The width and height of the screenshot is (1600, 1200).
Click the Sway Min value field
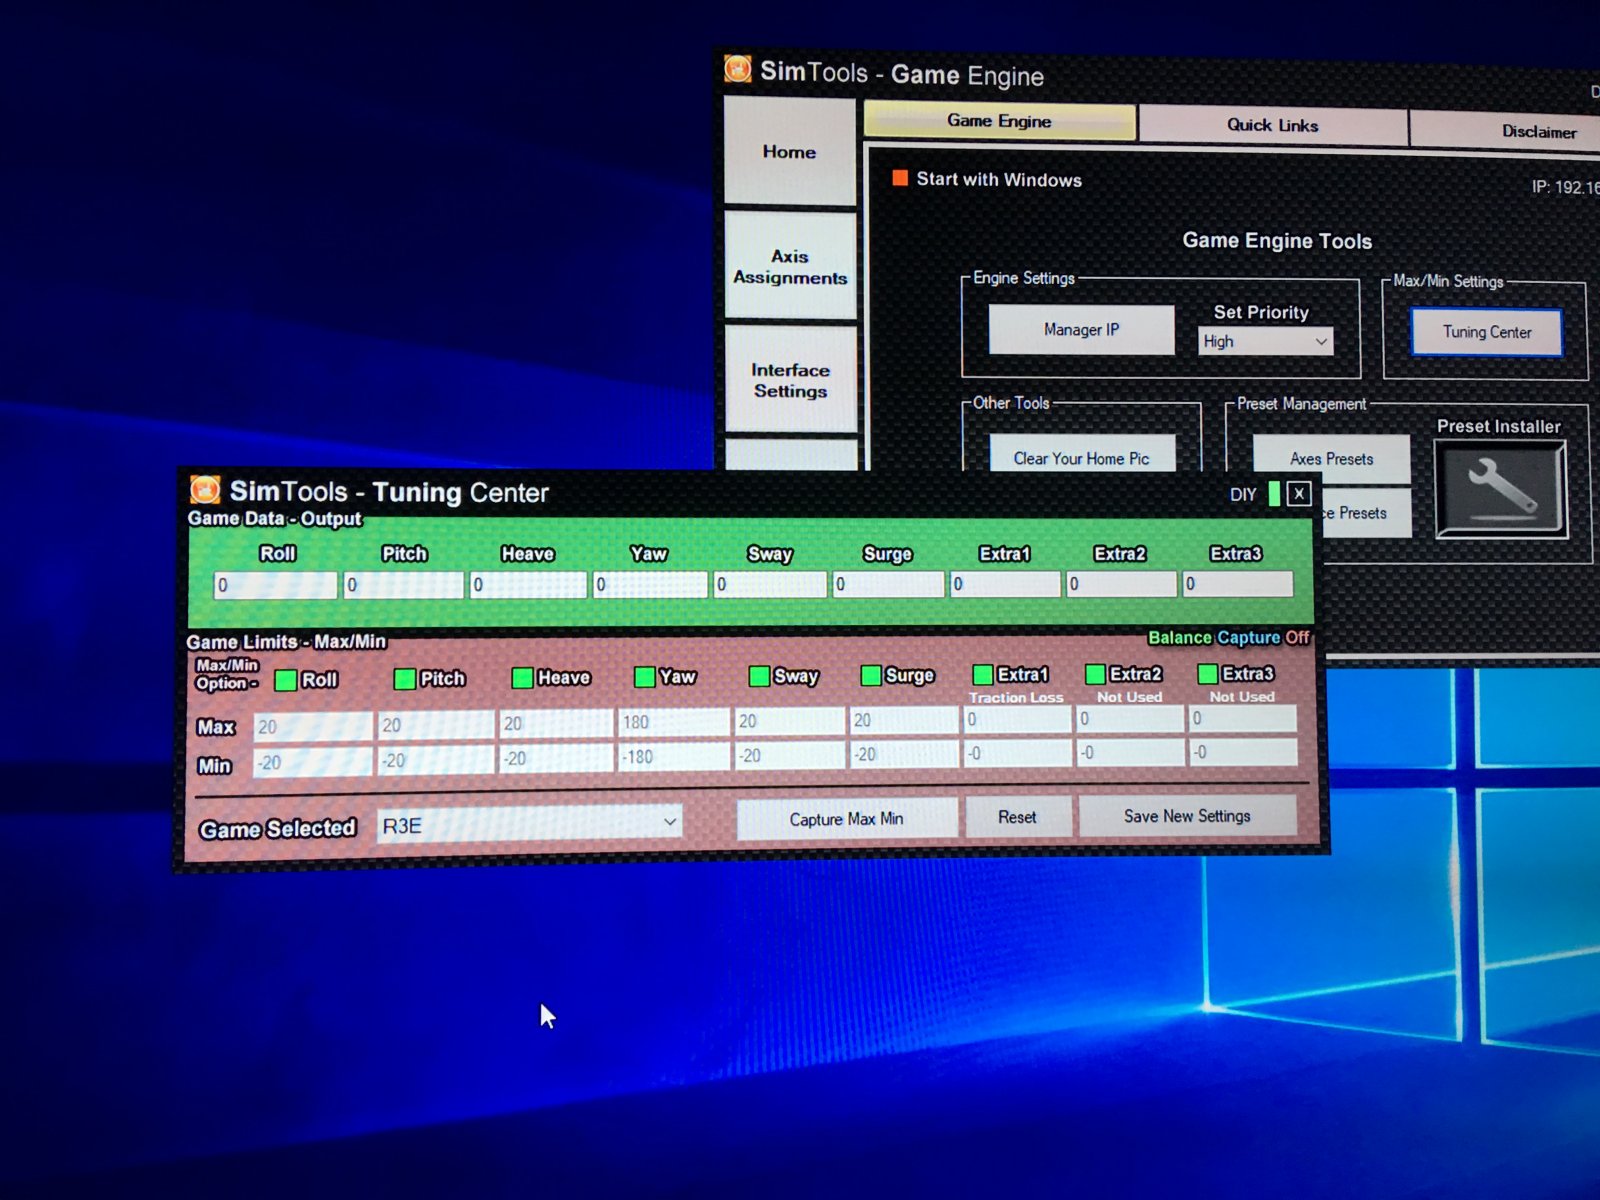790,755
